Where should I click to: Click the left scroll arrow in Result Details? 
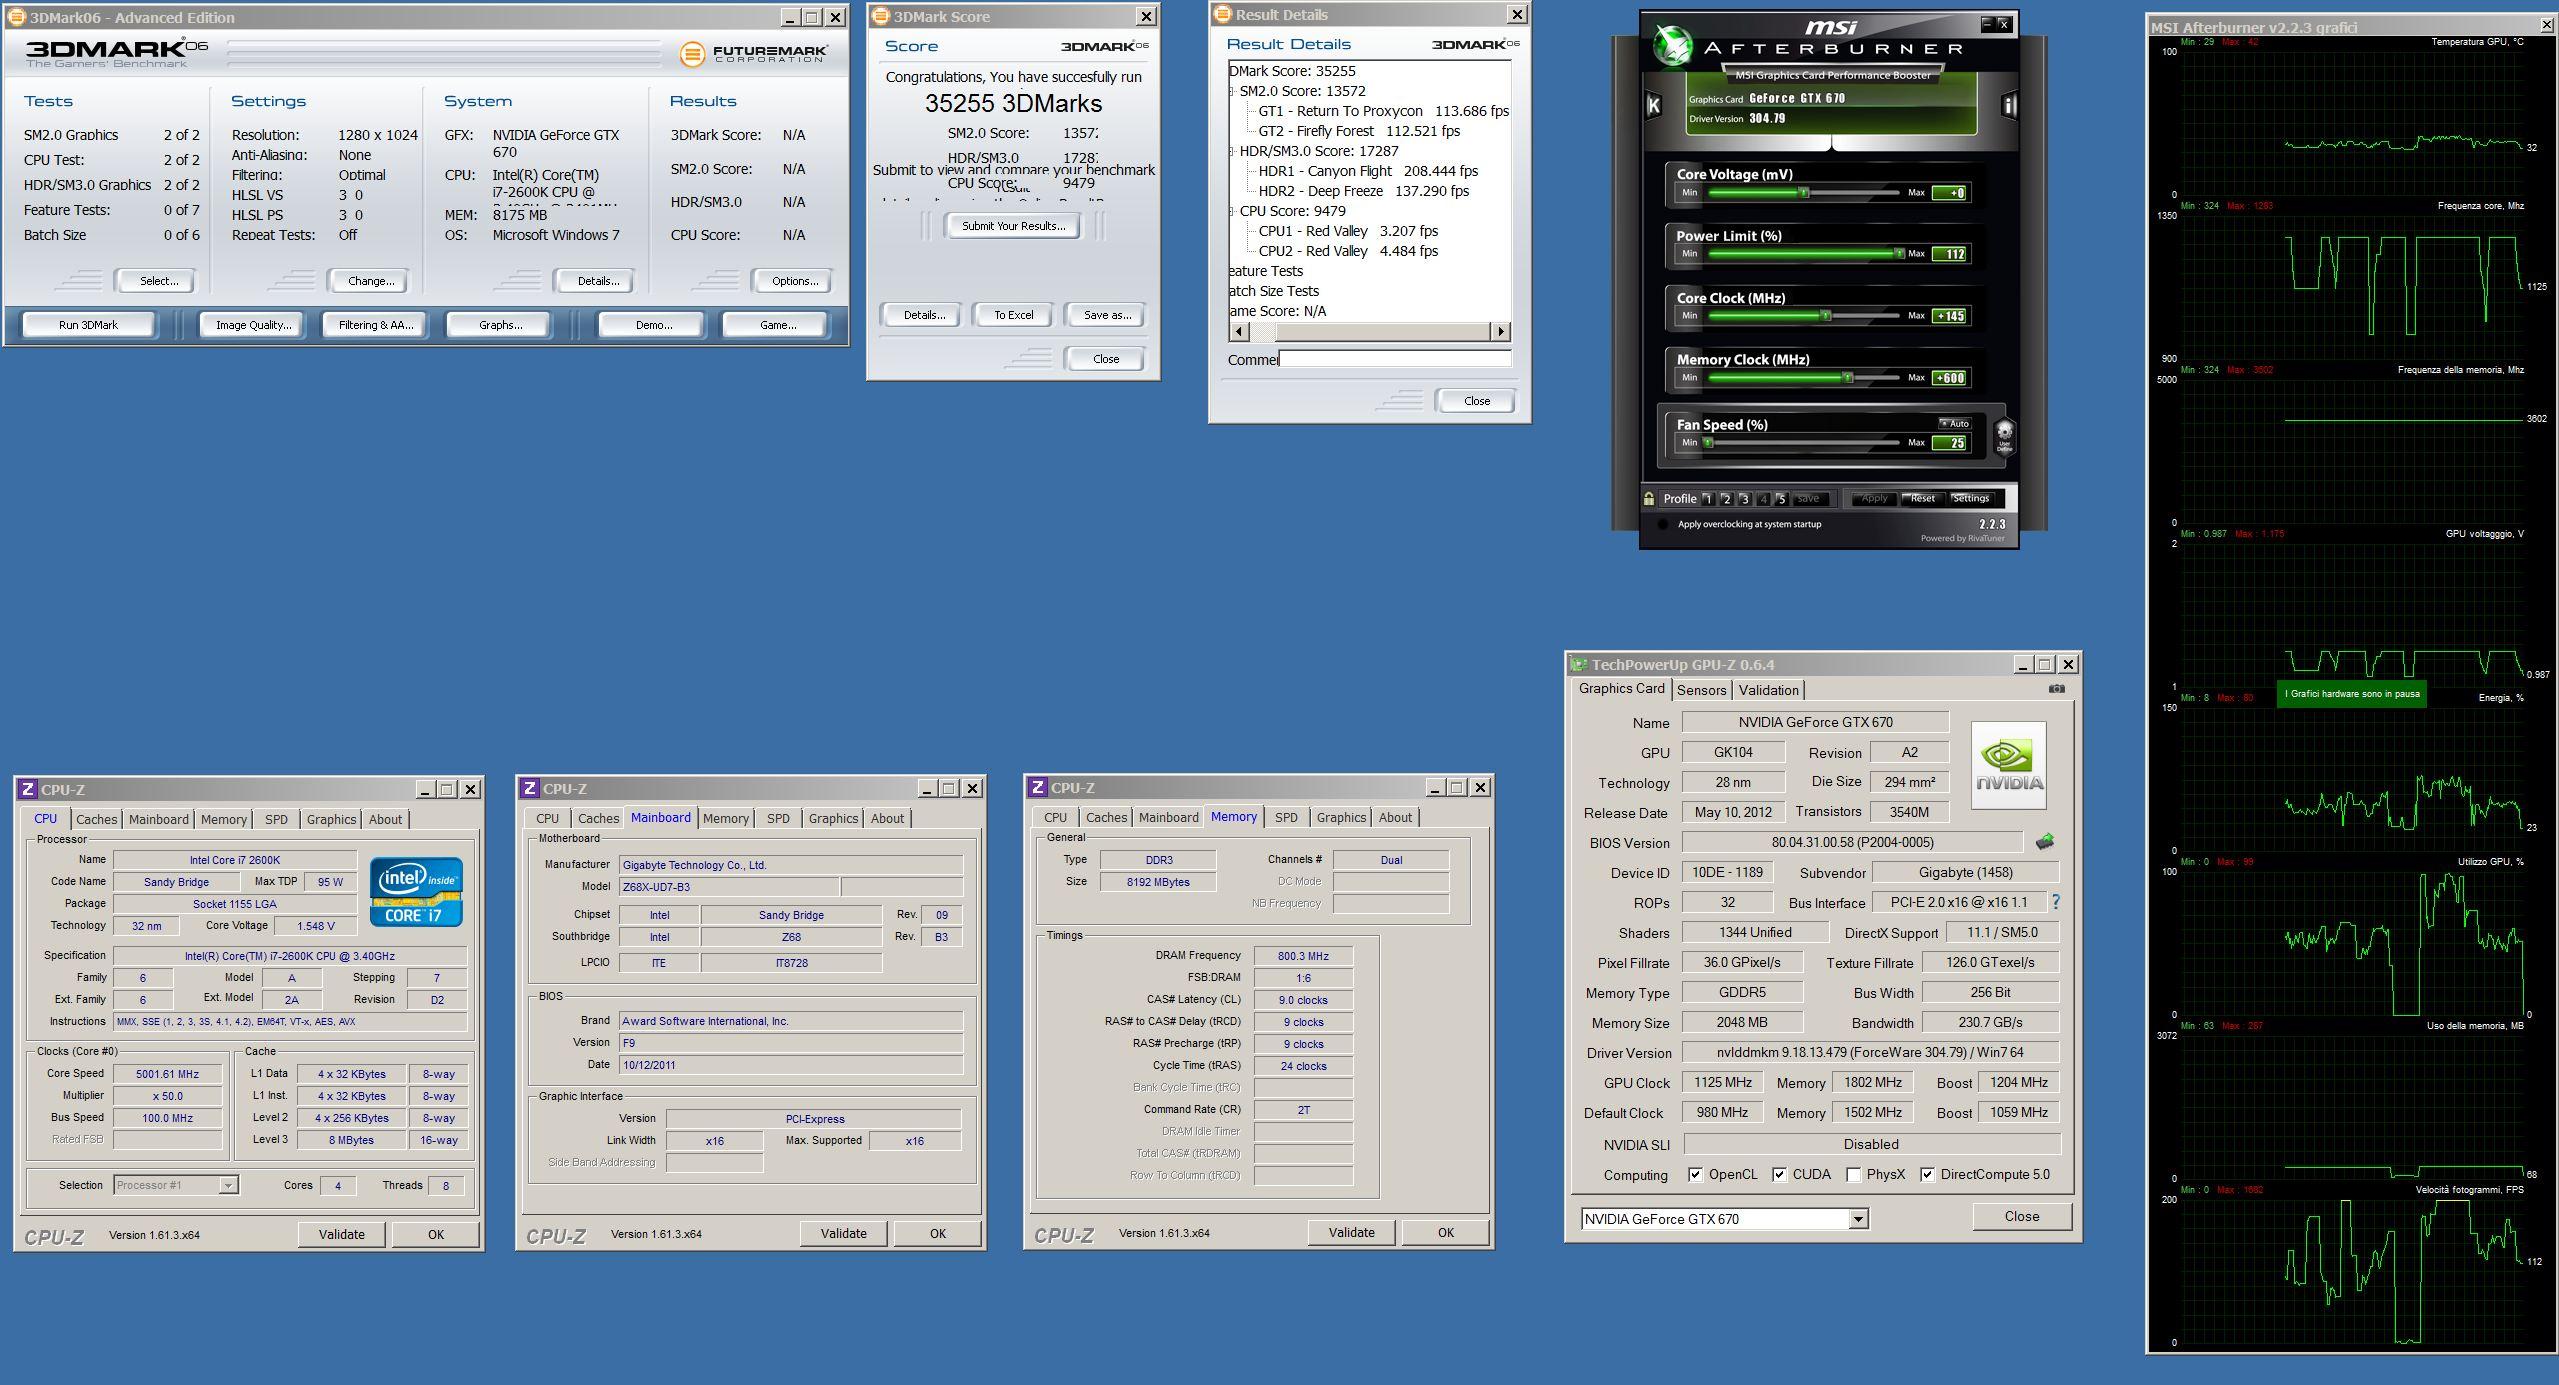pyautogui.click(x=1238, y=331)
